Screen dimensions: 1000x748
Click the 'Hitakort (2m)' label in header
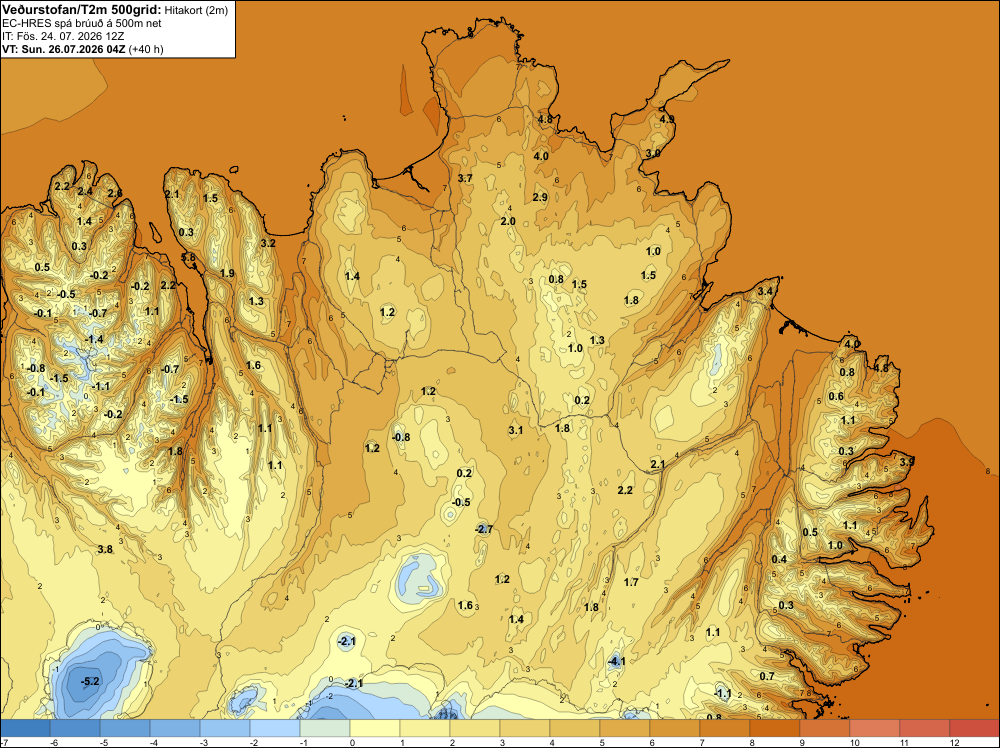[196, 10]
